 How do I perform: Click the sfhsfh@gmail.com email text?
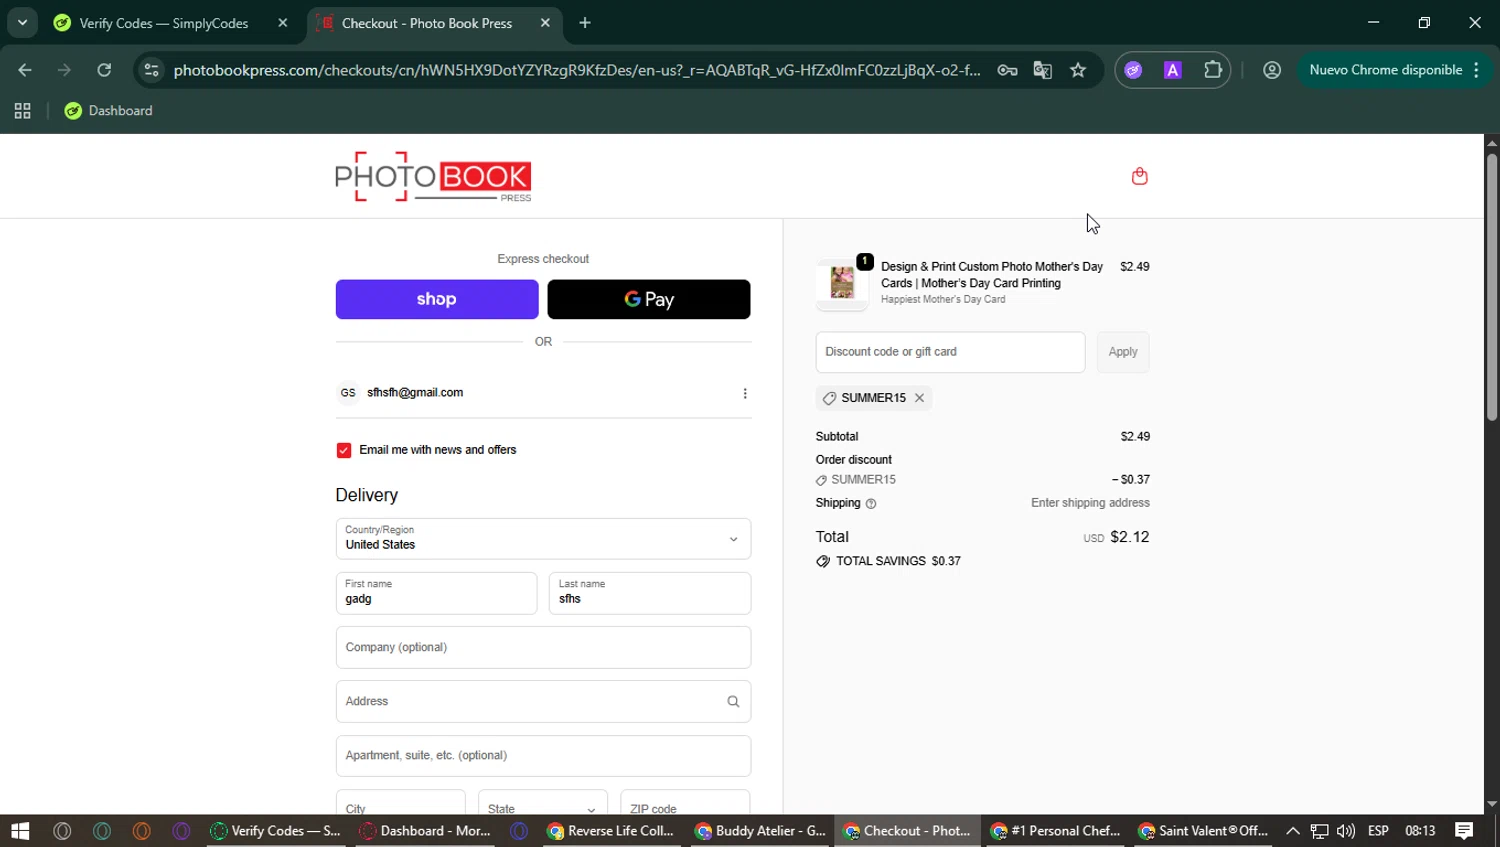click(415, 393)
